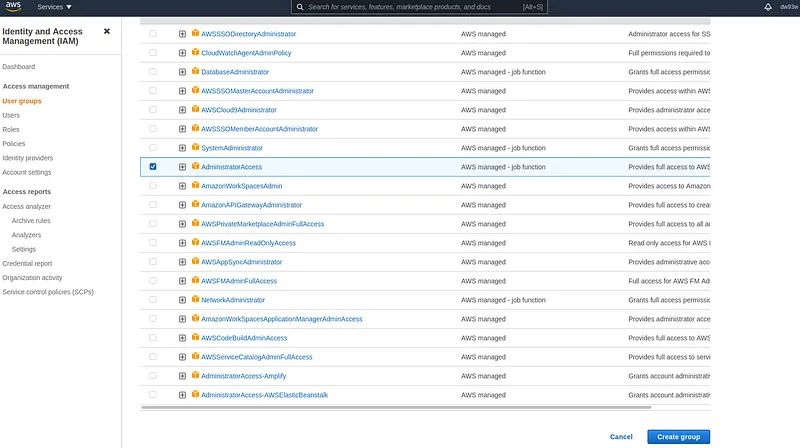The height and width of the screenshot is (448, 800).
Task: Click the policy icon beside SystemAdministrator
Action: point(195,147)
